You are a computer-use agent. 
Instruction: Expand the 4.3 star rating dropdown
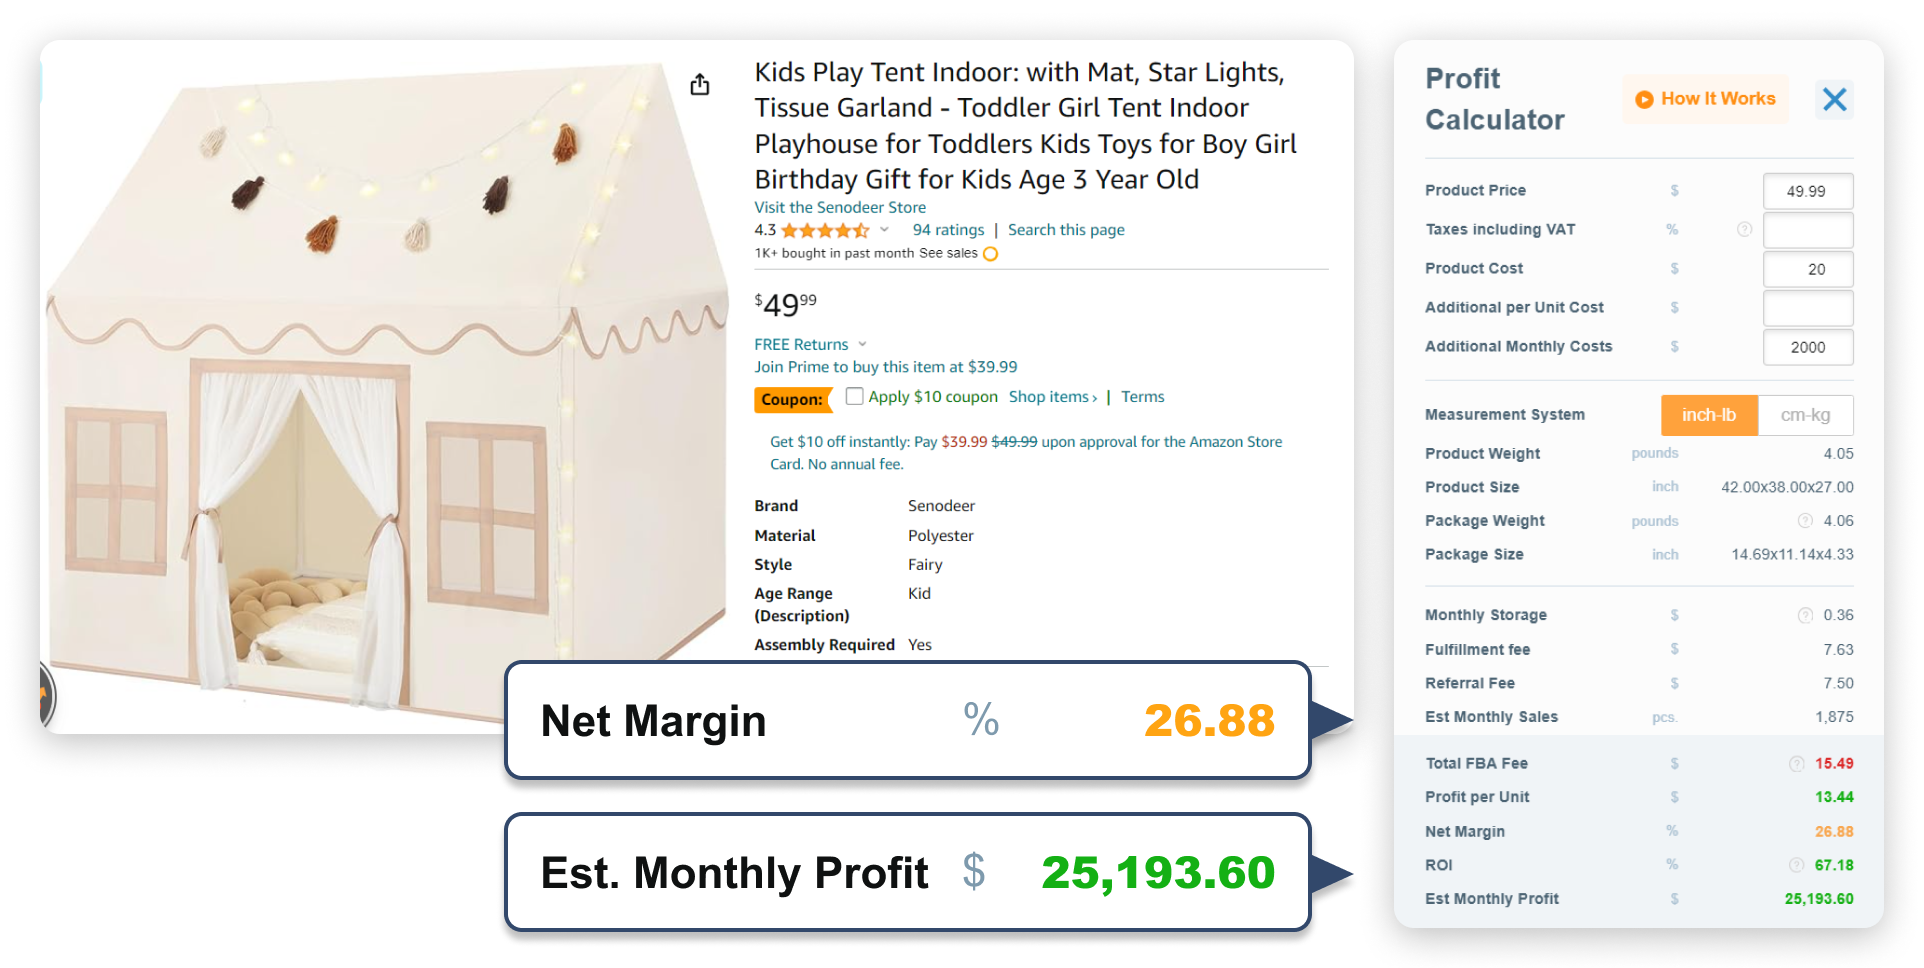click(x=886, y=229)
